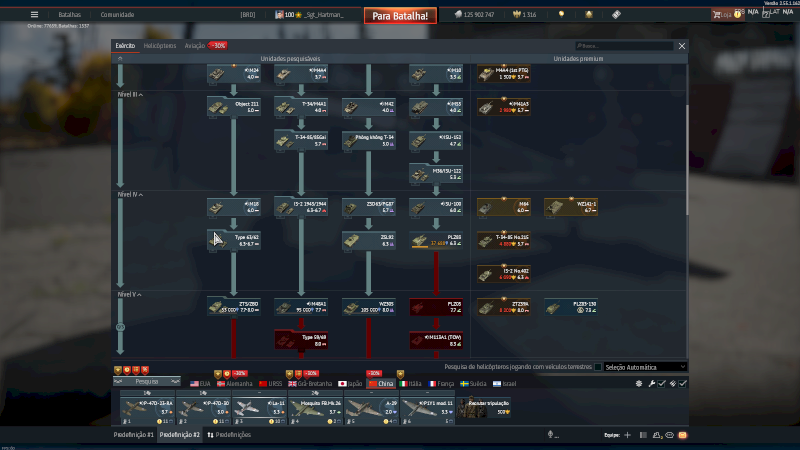Screen dimensions: 800x450
Task: Open the hamburger main menu
Action: [34, 14]
